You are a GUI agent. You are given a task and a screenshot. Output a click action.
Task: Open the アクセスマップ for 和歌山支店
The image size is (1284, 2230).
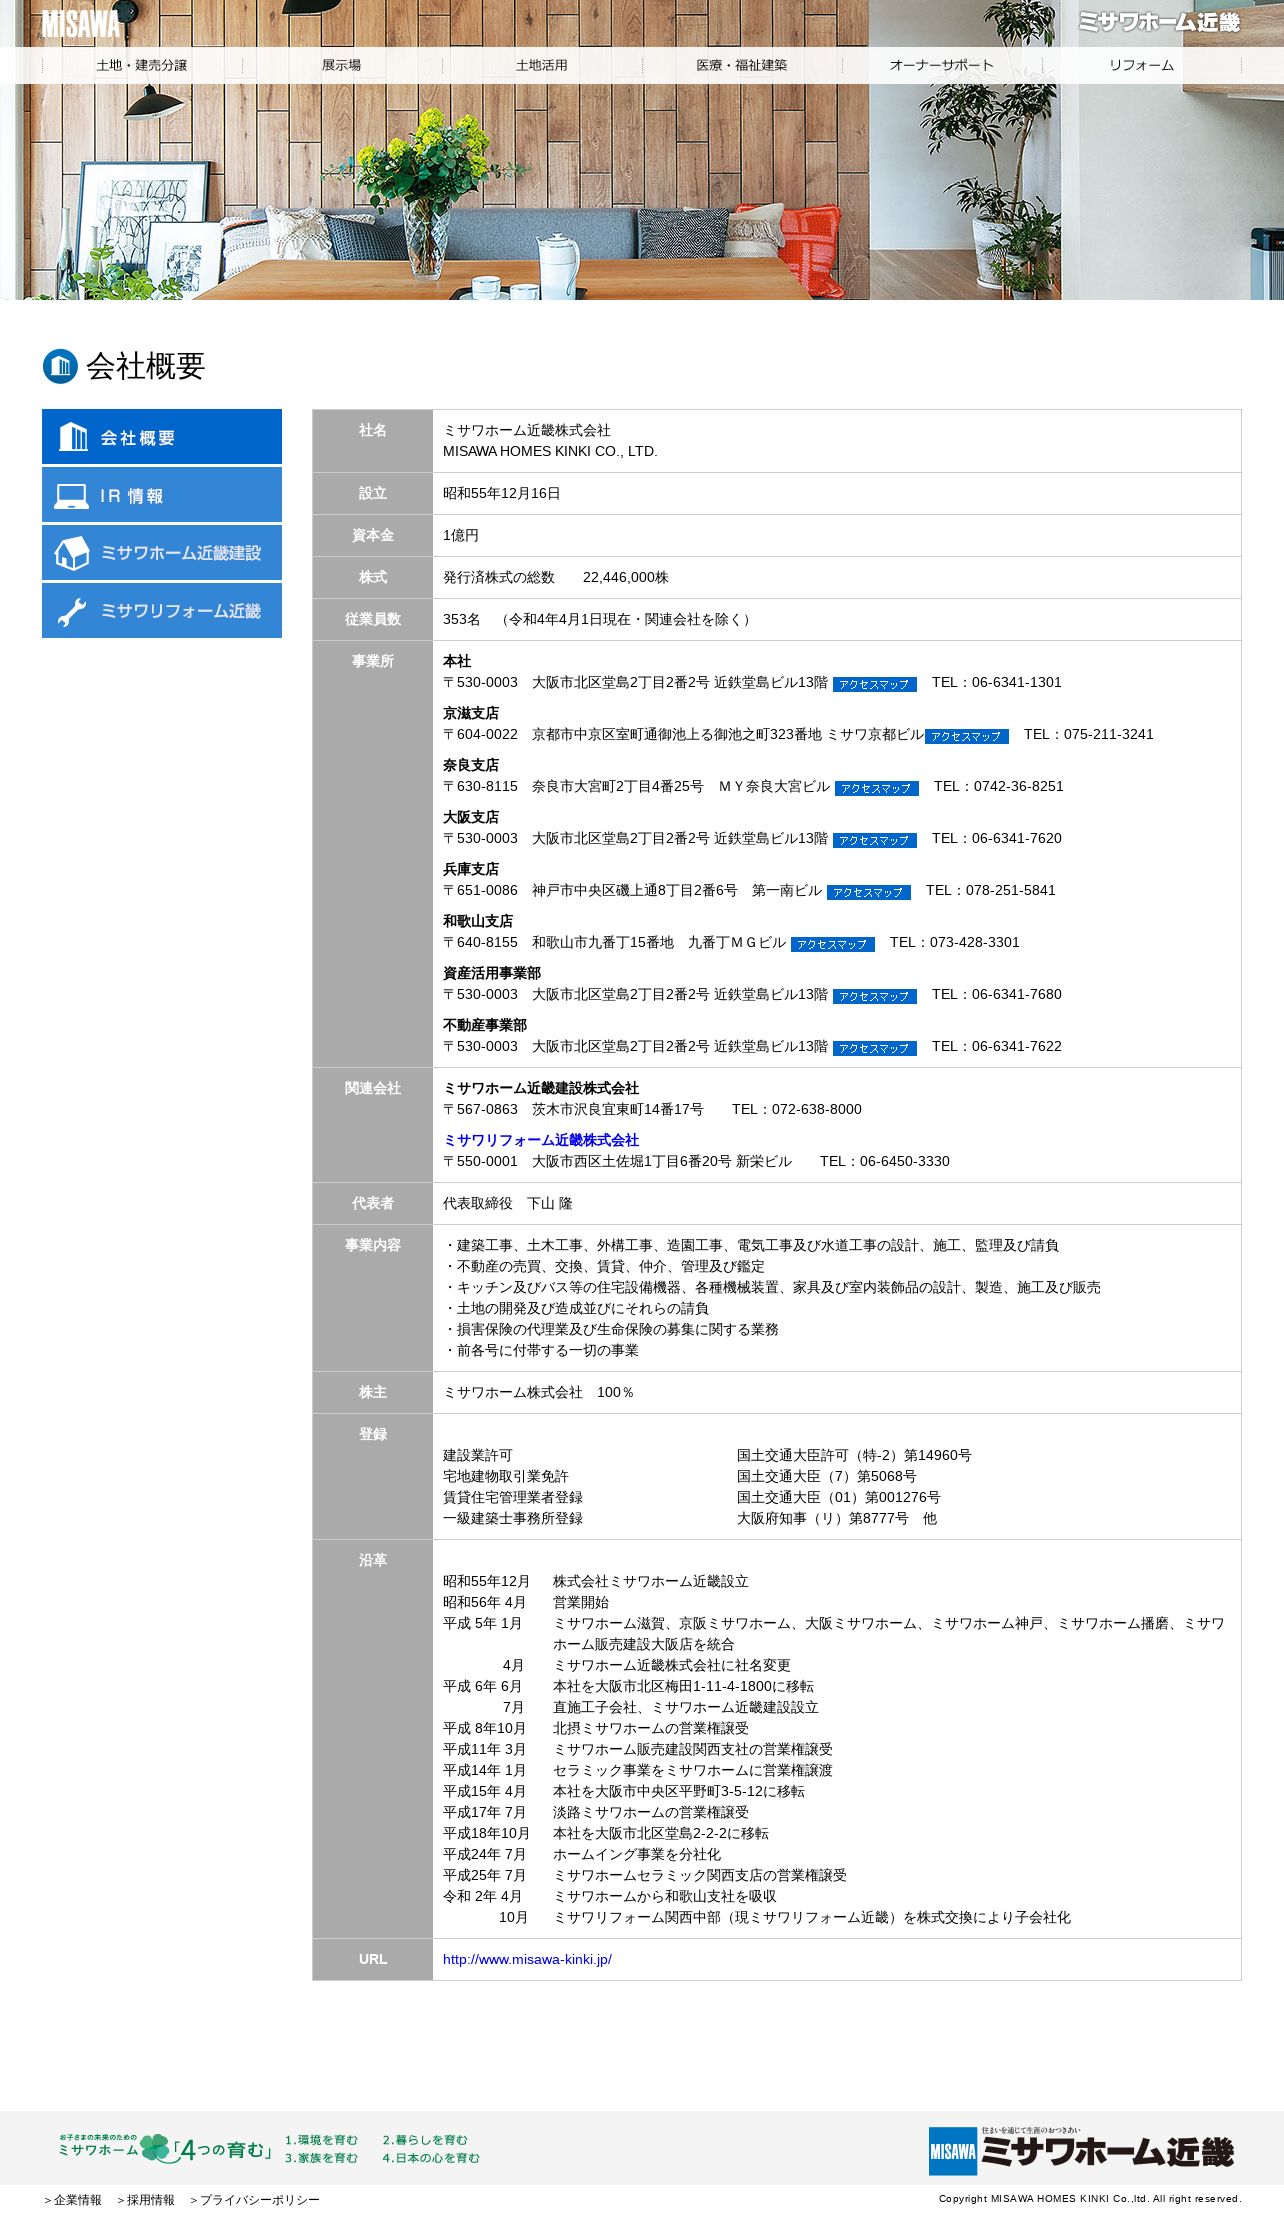click(x=833, y=944)
